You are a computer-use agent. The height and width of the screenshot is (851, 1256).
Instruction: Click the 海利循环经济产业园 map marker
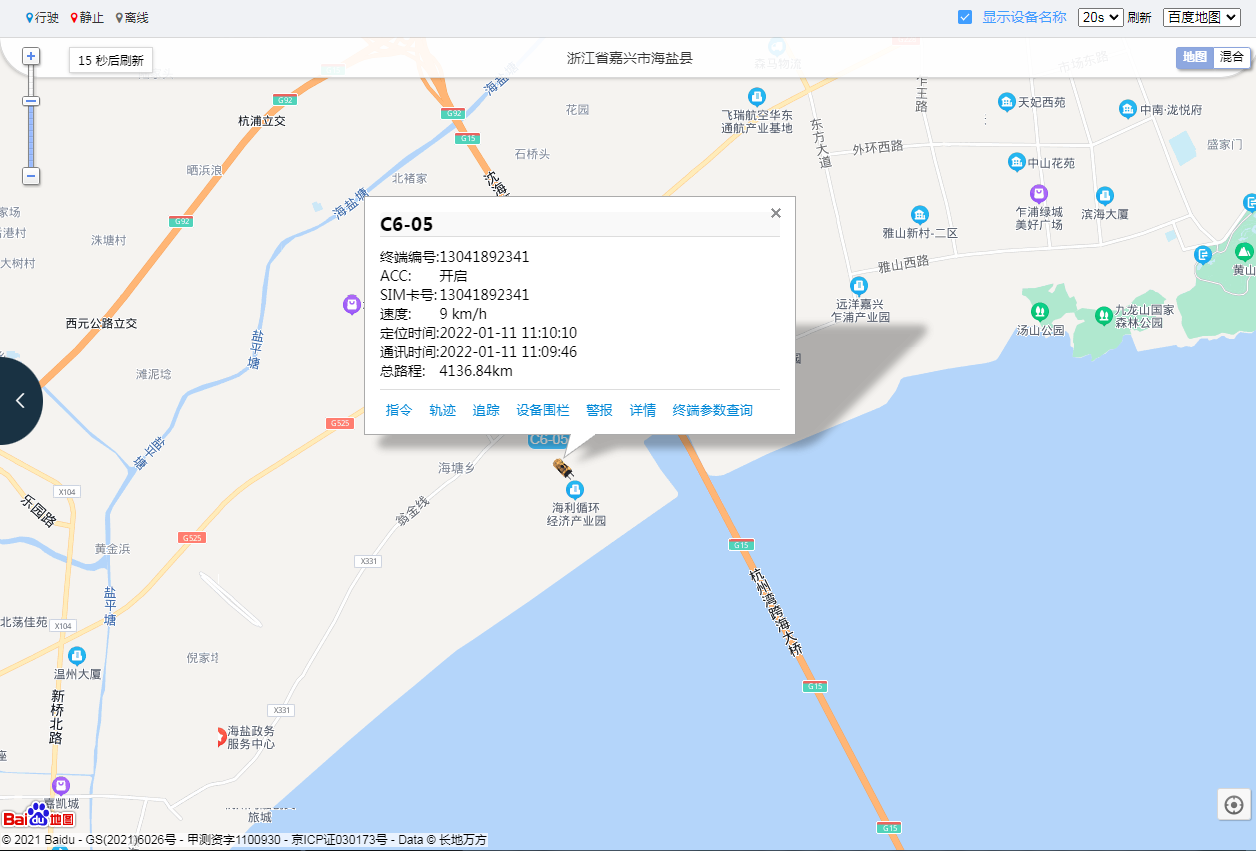575,489
